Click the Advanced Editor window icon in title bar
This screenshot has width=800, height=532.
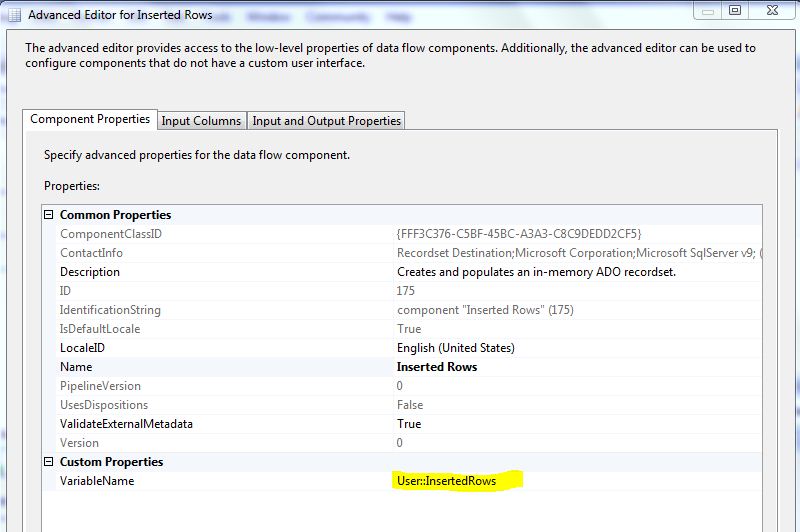12,15
